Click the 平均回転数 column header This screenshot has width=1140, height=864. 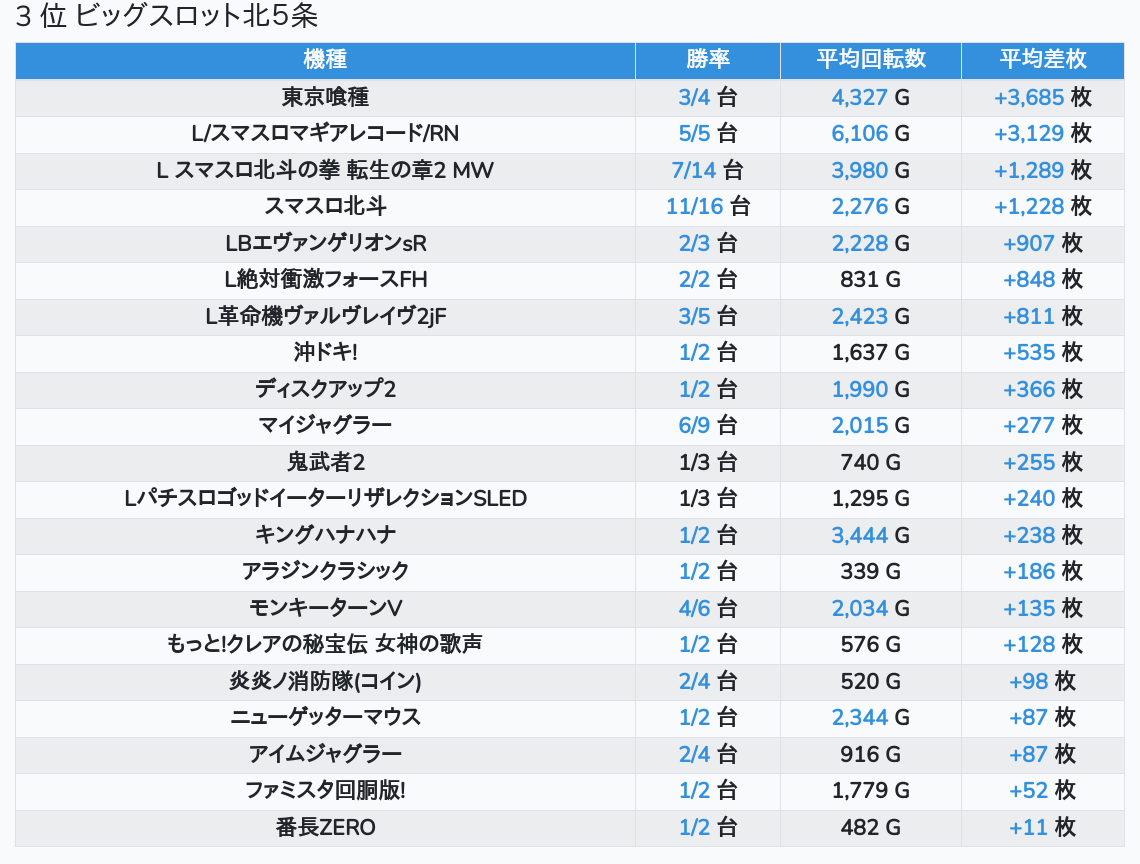870,60
